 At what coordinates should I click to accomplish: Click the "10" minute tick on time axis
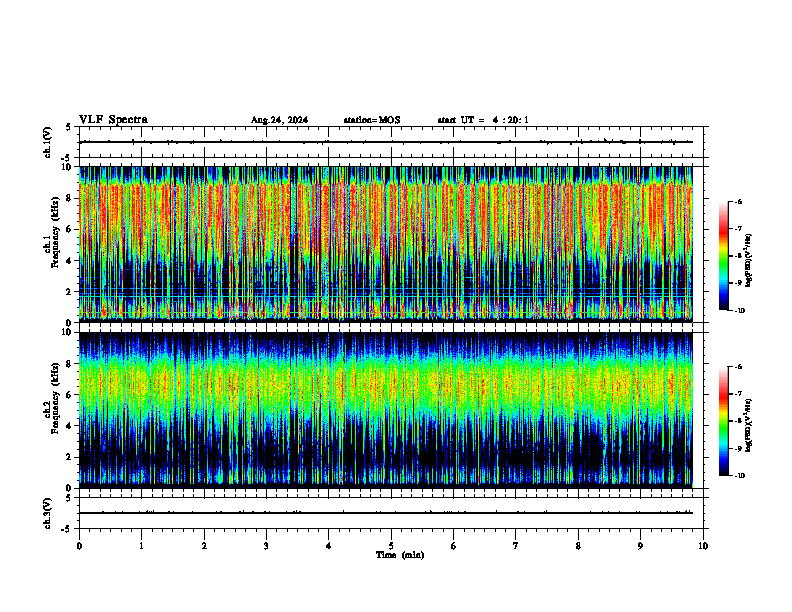[x=703, y=546]
